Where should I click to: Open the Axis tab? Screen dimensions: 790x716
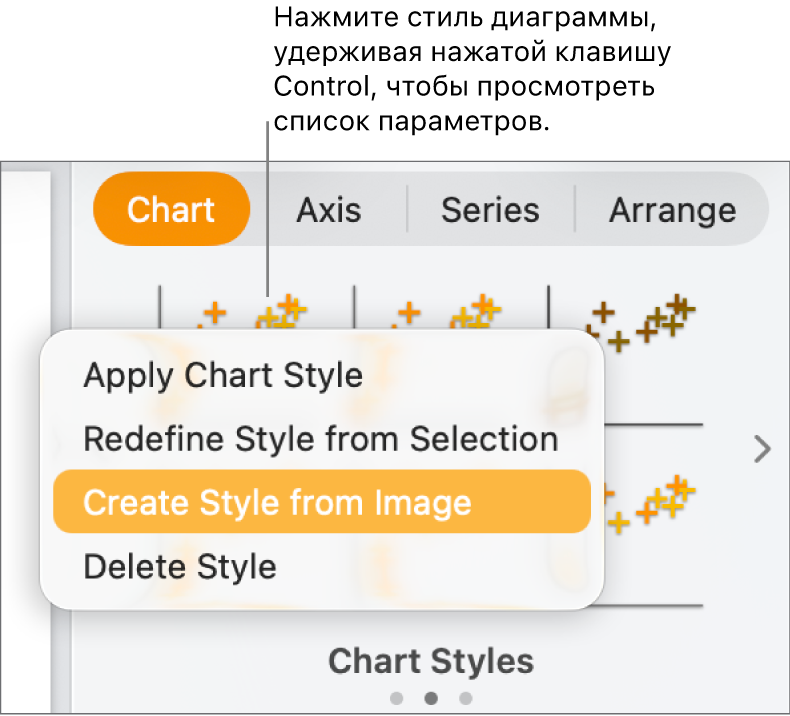click(x=329, y=210)
